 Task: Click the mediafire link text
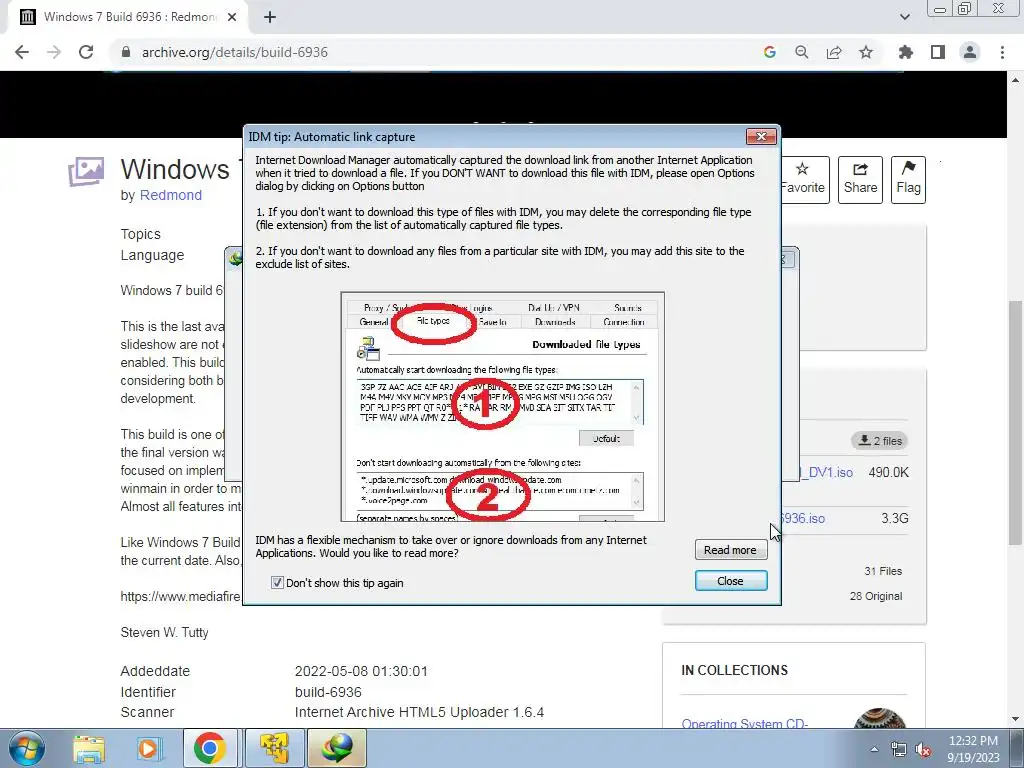tap(180, 596)
